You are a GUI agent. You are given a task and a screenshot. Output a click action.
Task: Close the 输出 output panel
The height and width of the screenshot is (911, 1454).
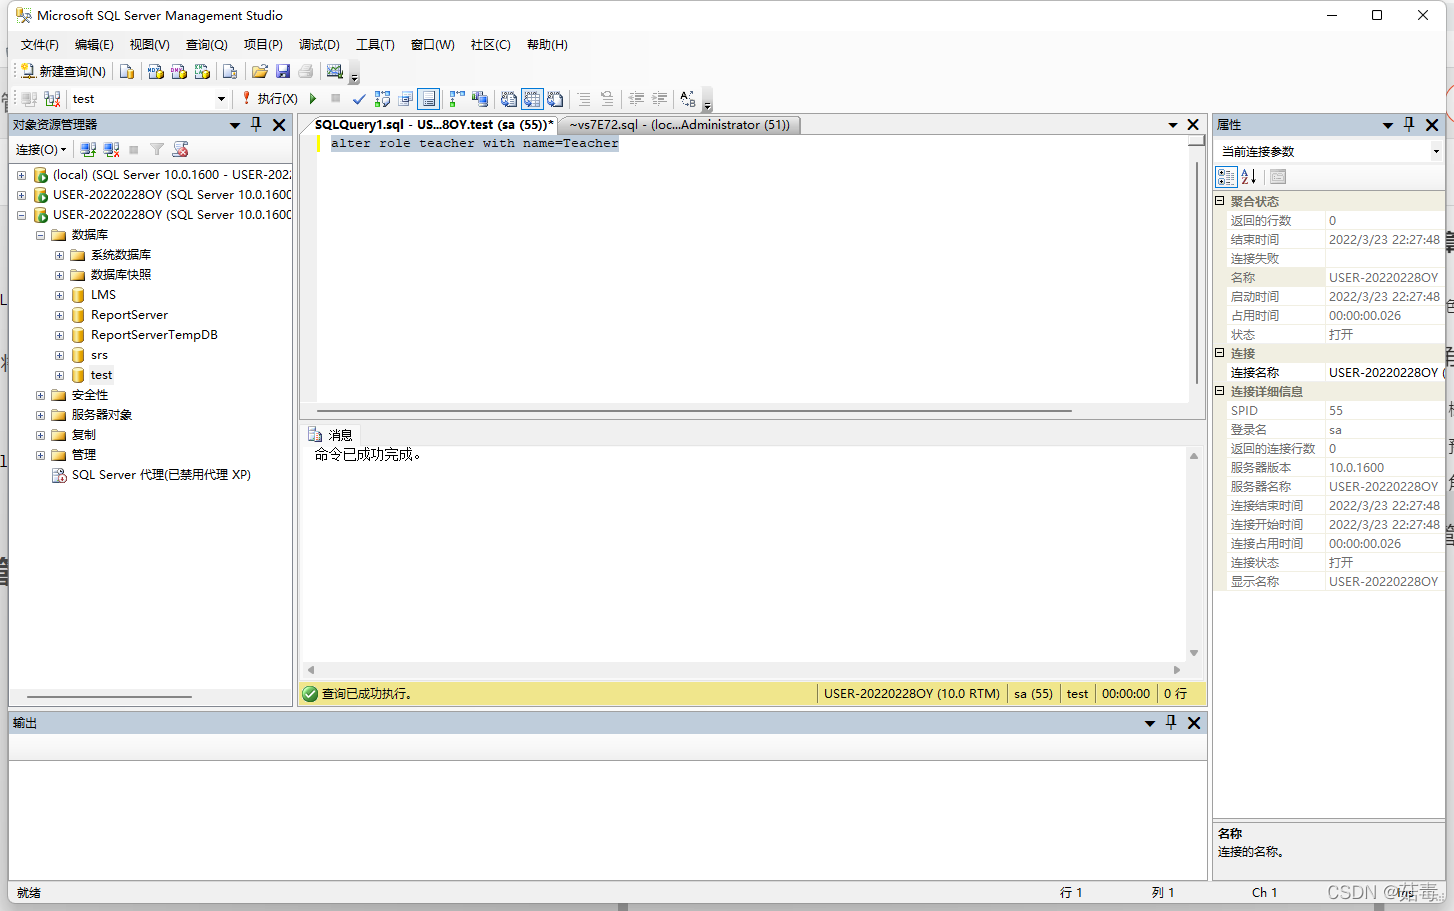pos(1194,723)
